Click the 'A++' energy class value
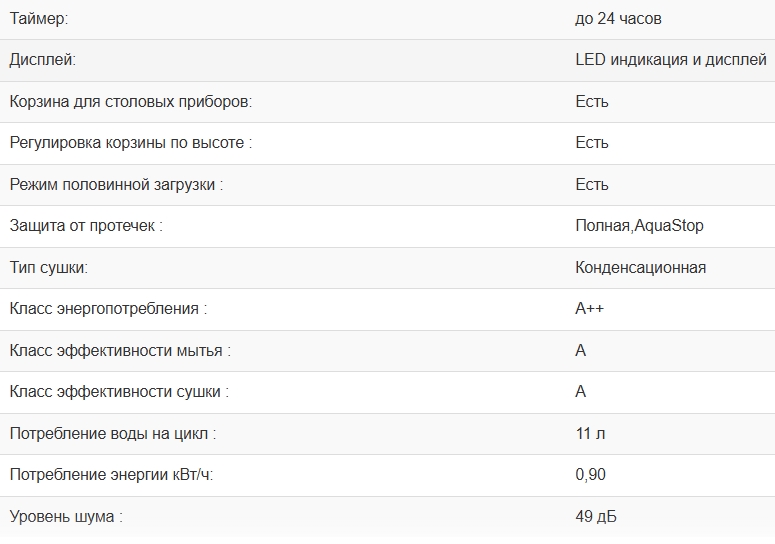 coord(589,309)
